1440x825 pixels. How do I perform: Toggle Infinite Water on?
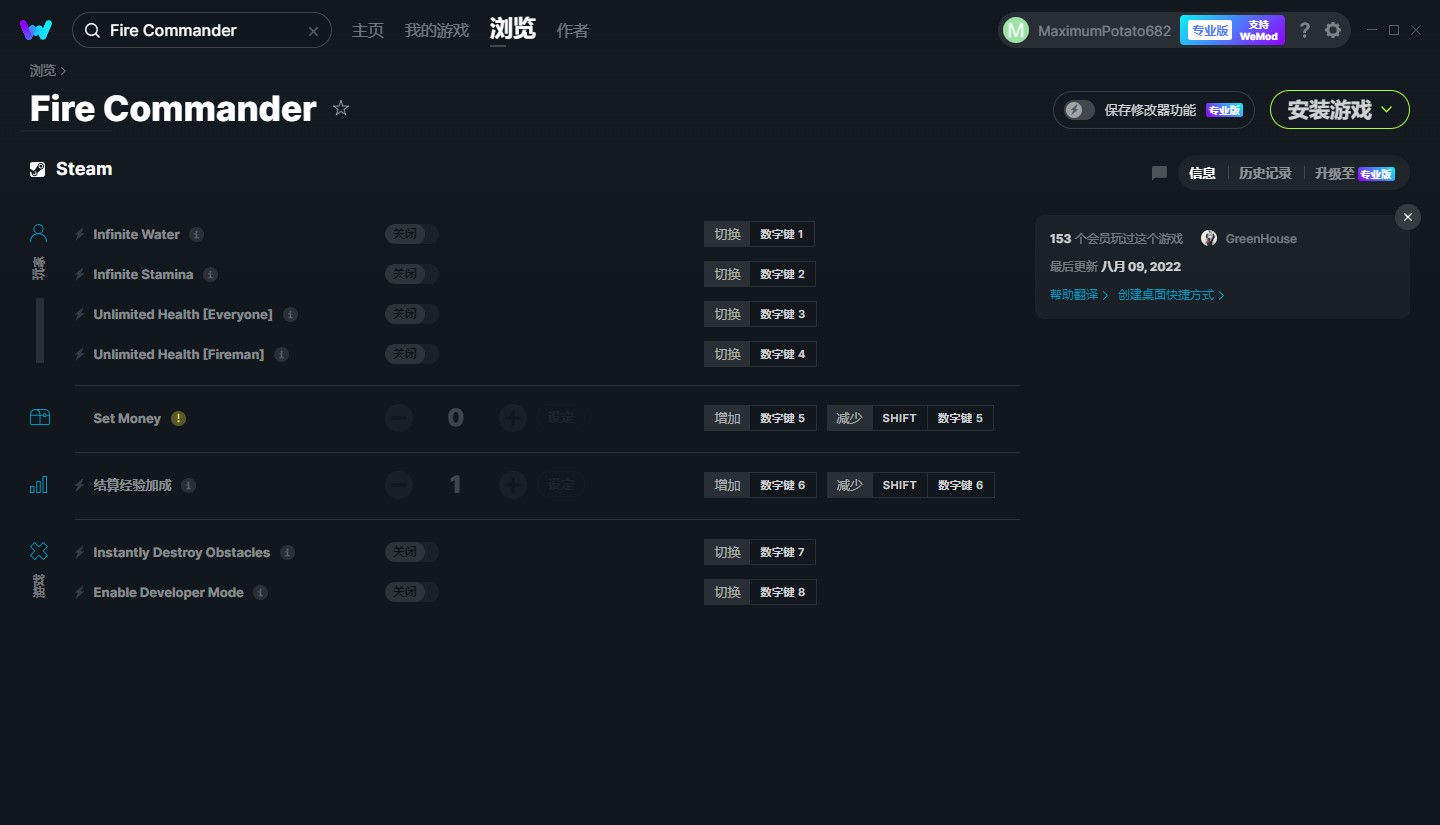pyautogui.click(x=412, y=234)
